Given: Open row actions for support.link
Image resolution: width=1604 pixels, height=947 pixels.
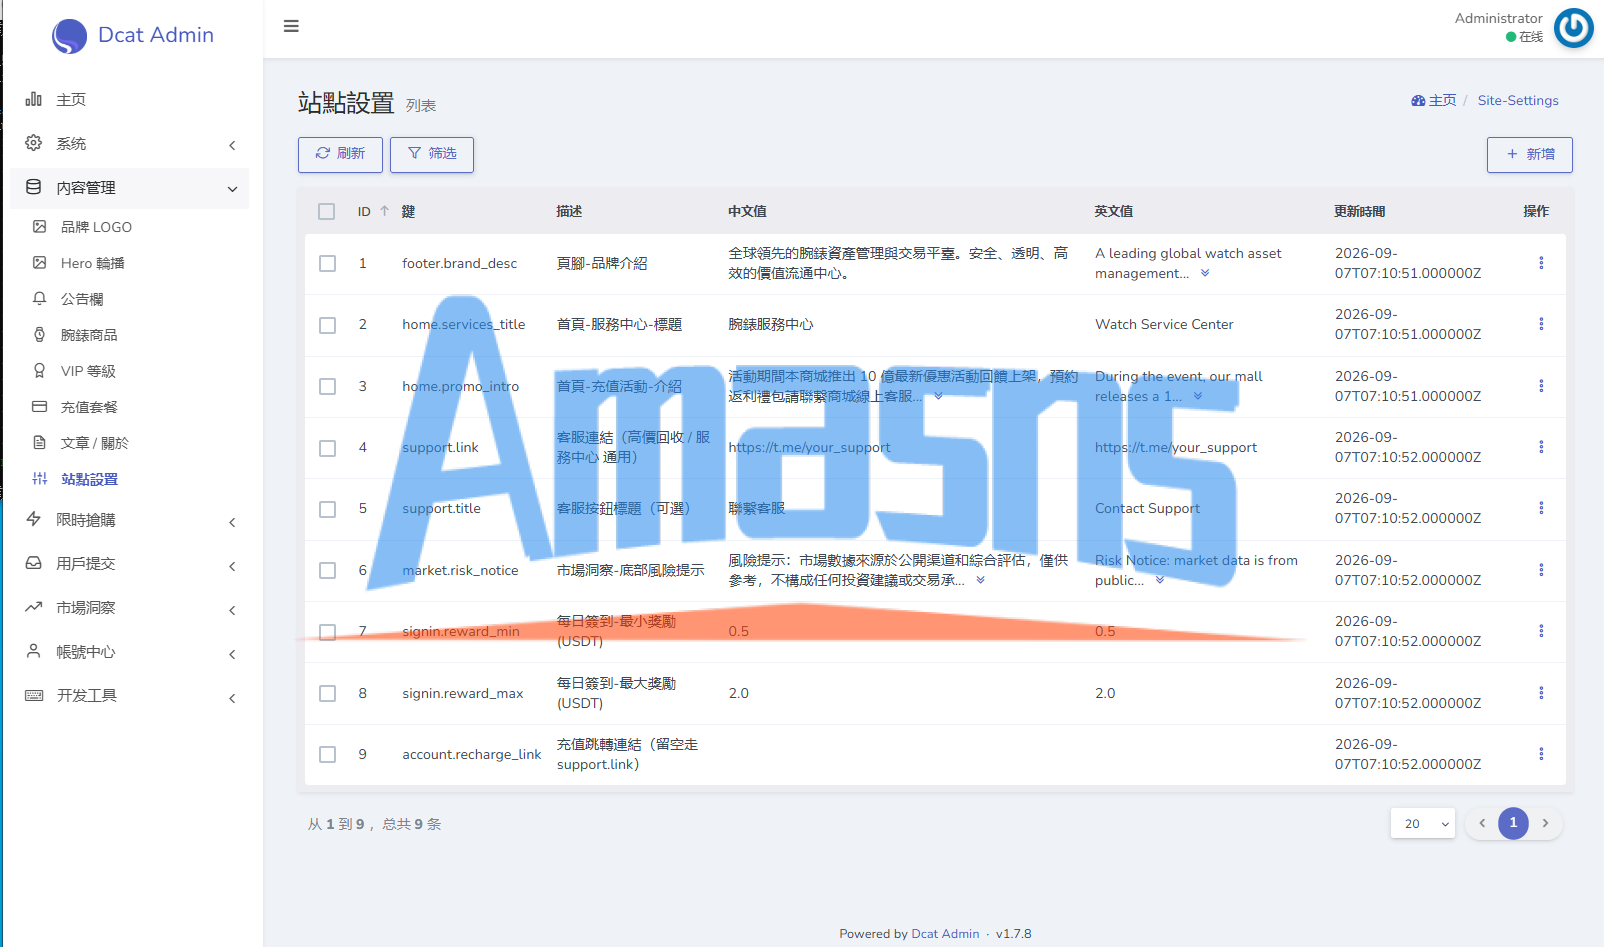Looking at the screenshot, I should [x=1541, y=447].
